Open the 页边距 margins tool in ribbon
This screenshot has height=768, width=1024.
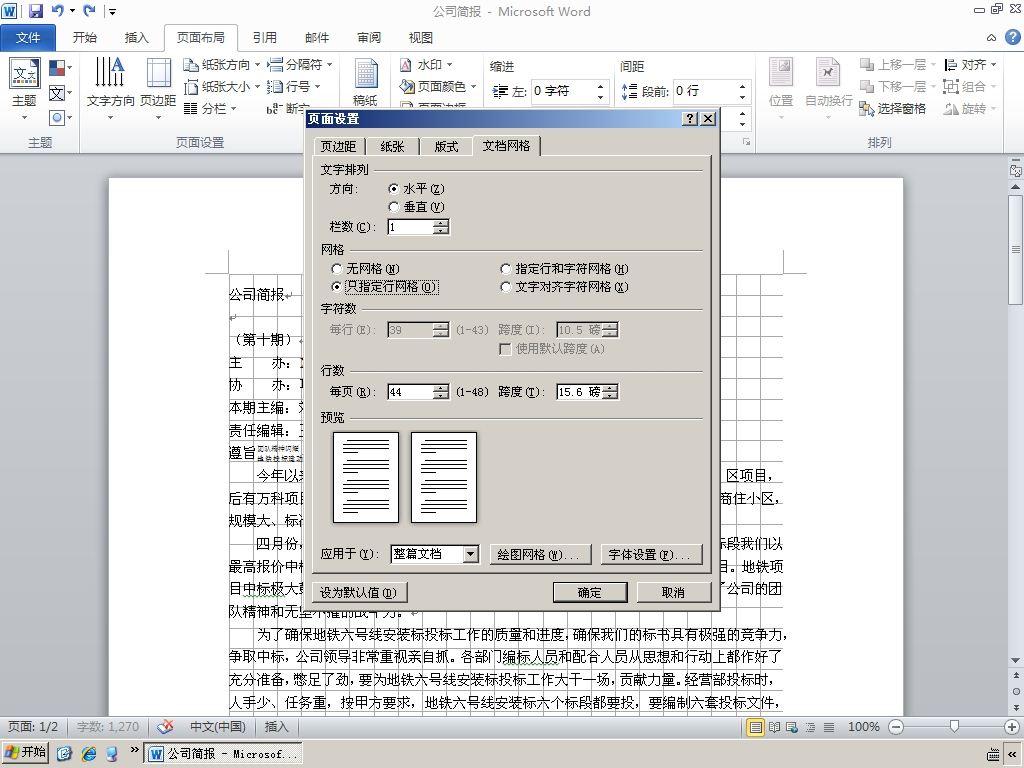coord(158,89)
